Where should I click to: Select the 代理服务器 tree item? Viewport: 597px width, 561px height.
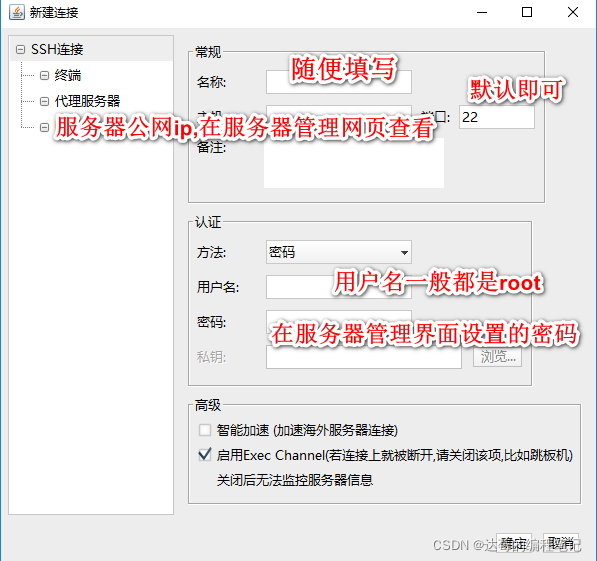point(87,101)
